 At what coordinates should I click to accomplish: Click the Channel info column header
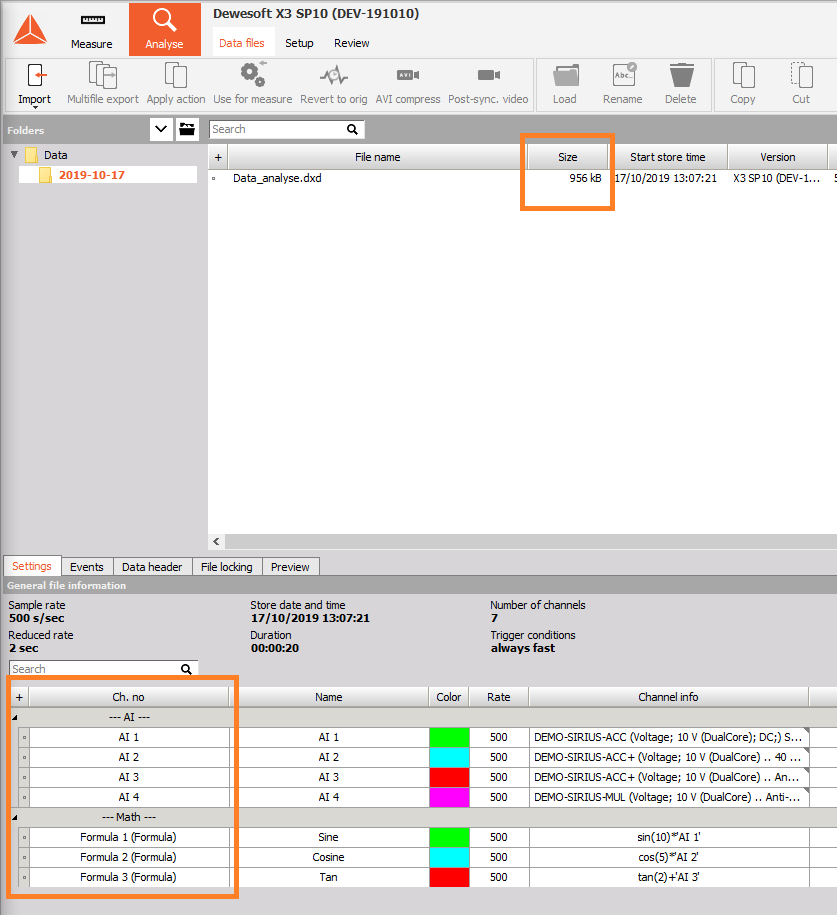[668, 697]
